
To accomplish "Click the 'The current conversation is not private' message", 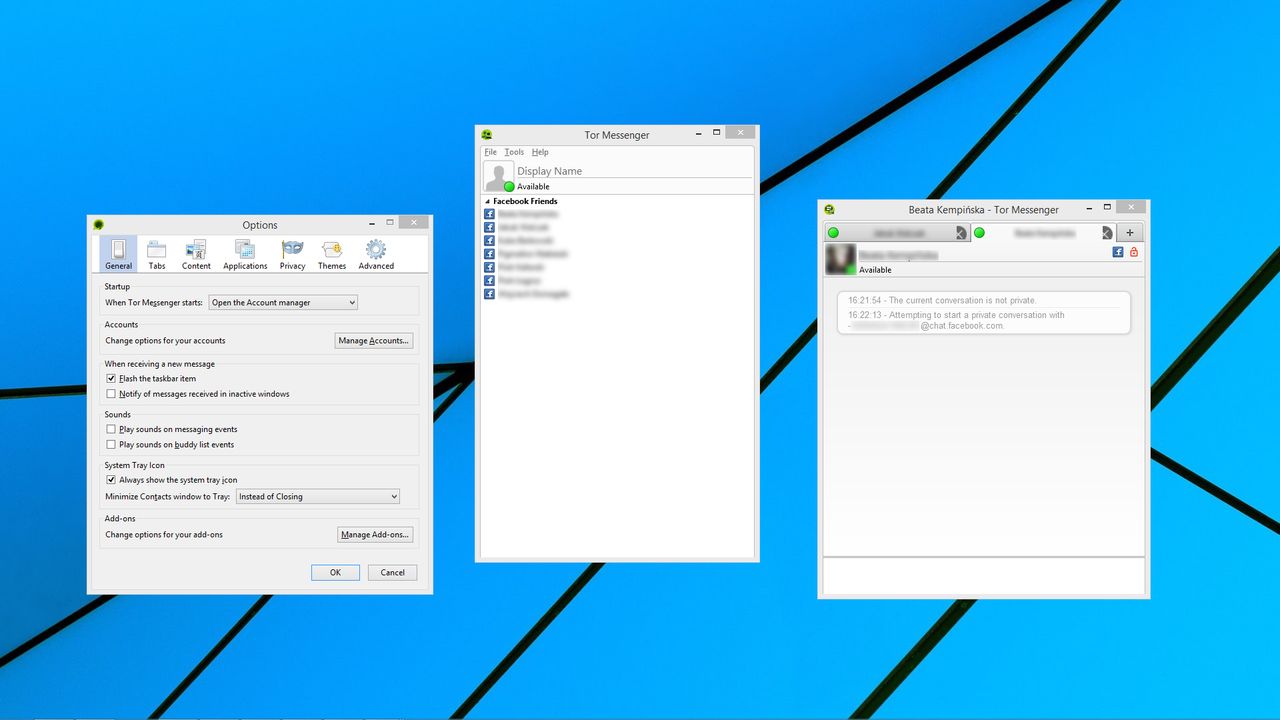I will (x=943, y=300).
